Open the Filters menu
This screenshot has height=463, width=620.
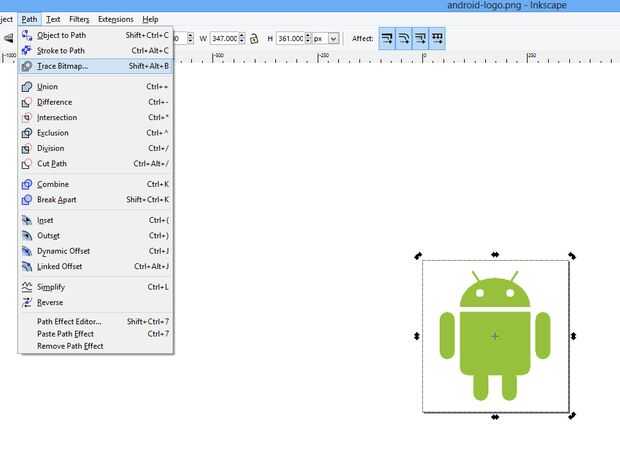point(79,19)
